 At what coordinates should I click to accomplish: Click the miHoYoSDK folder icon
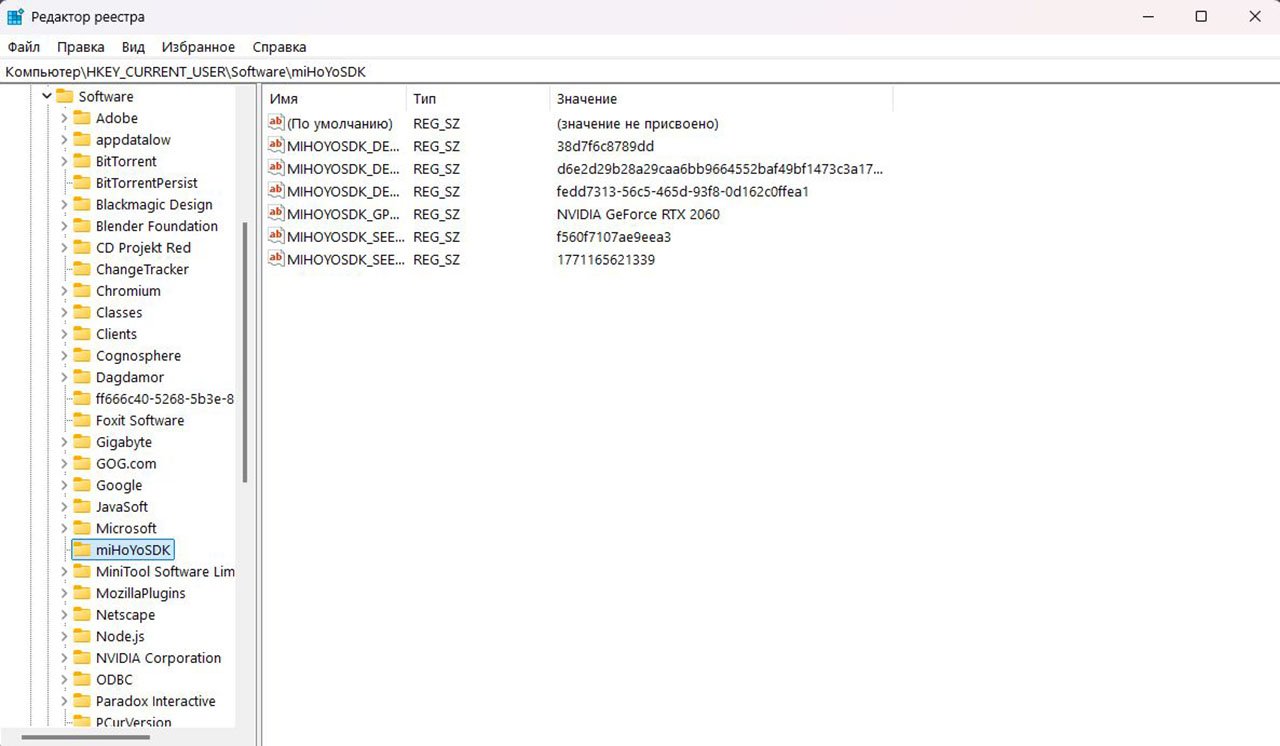click(82, 550)
